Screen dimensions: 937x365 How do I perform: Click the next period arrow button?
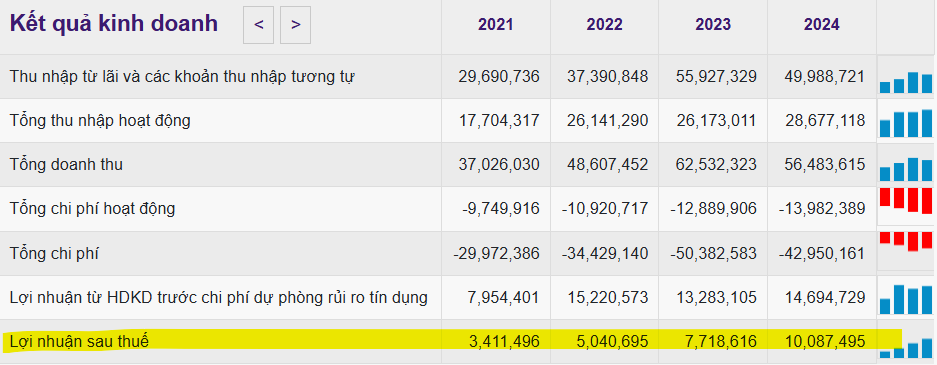295,24
